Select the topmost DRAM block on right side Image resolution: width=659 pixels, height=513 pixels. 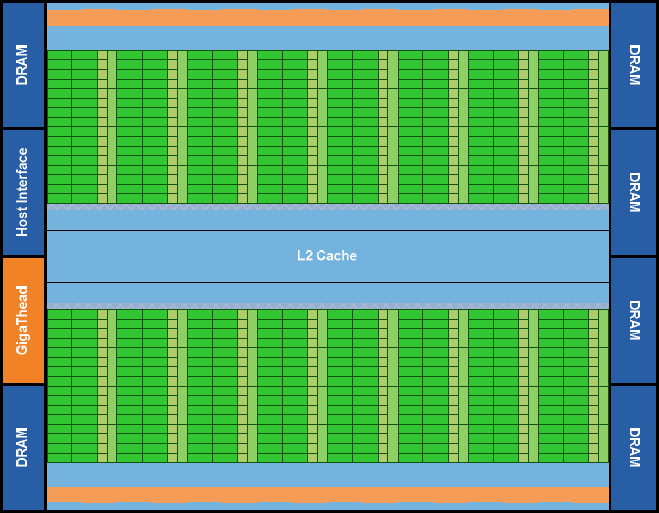click(633, 65)
